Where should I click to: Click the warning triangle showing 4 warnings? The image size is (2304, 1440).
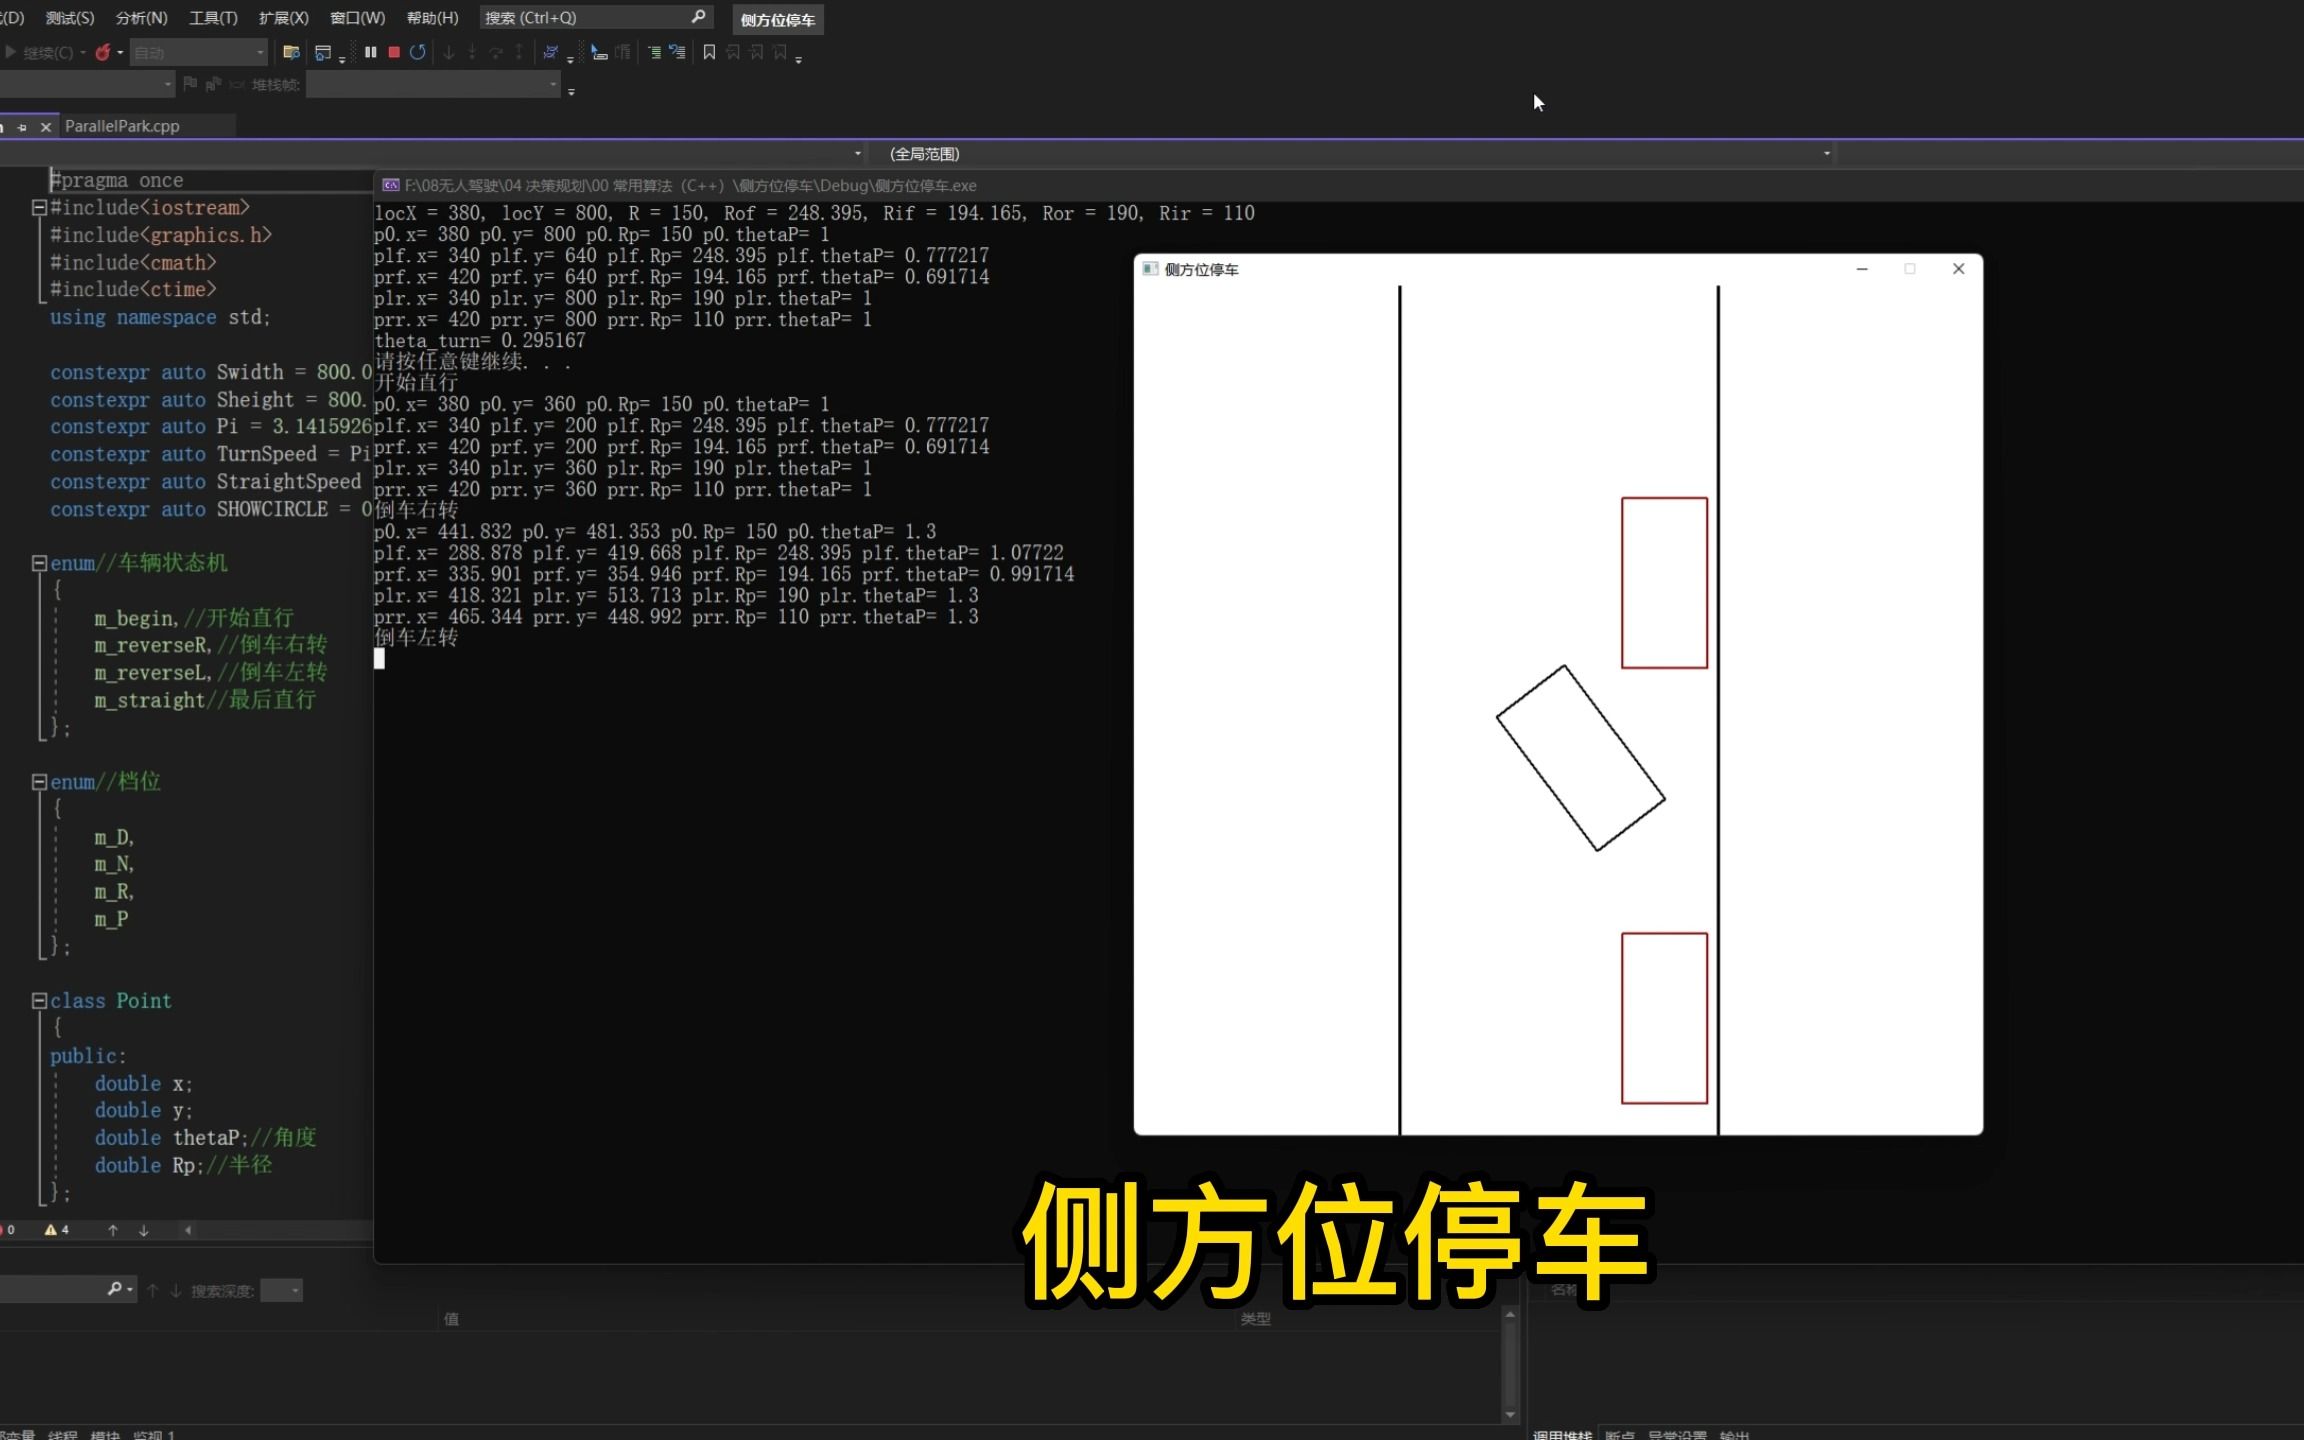[51, 1230]
